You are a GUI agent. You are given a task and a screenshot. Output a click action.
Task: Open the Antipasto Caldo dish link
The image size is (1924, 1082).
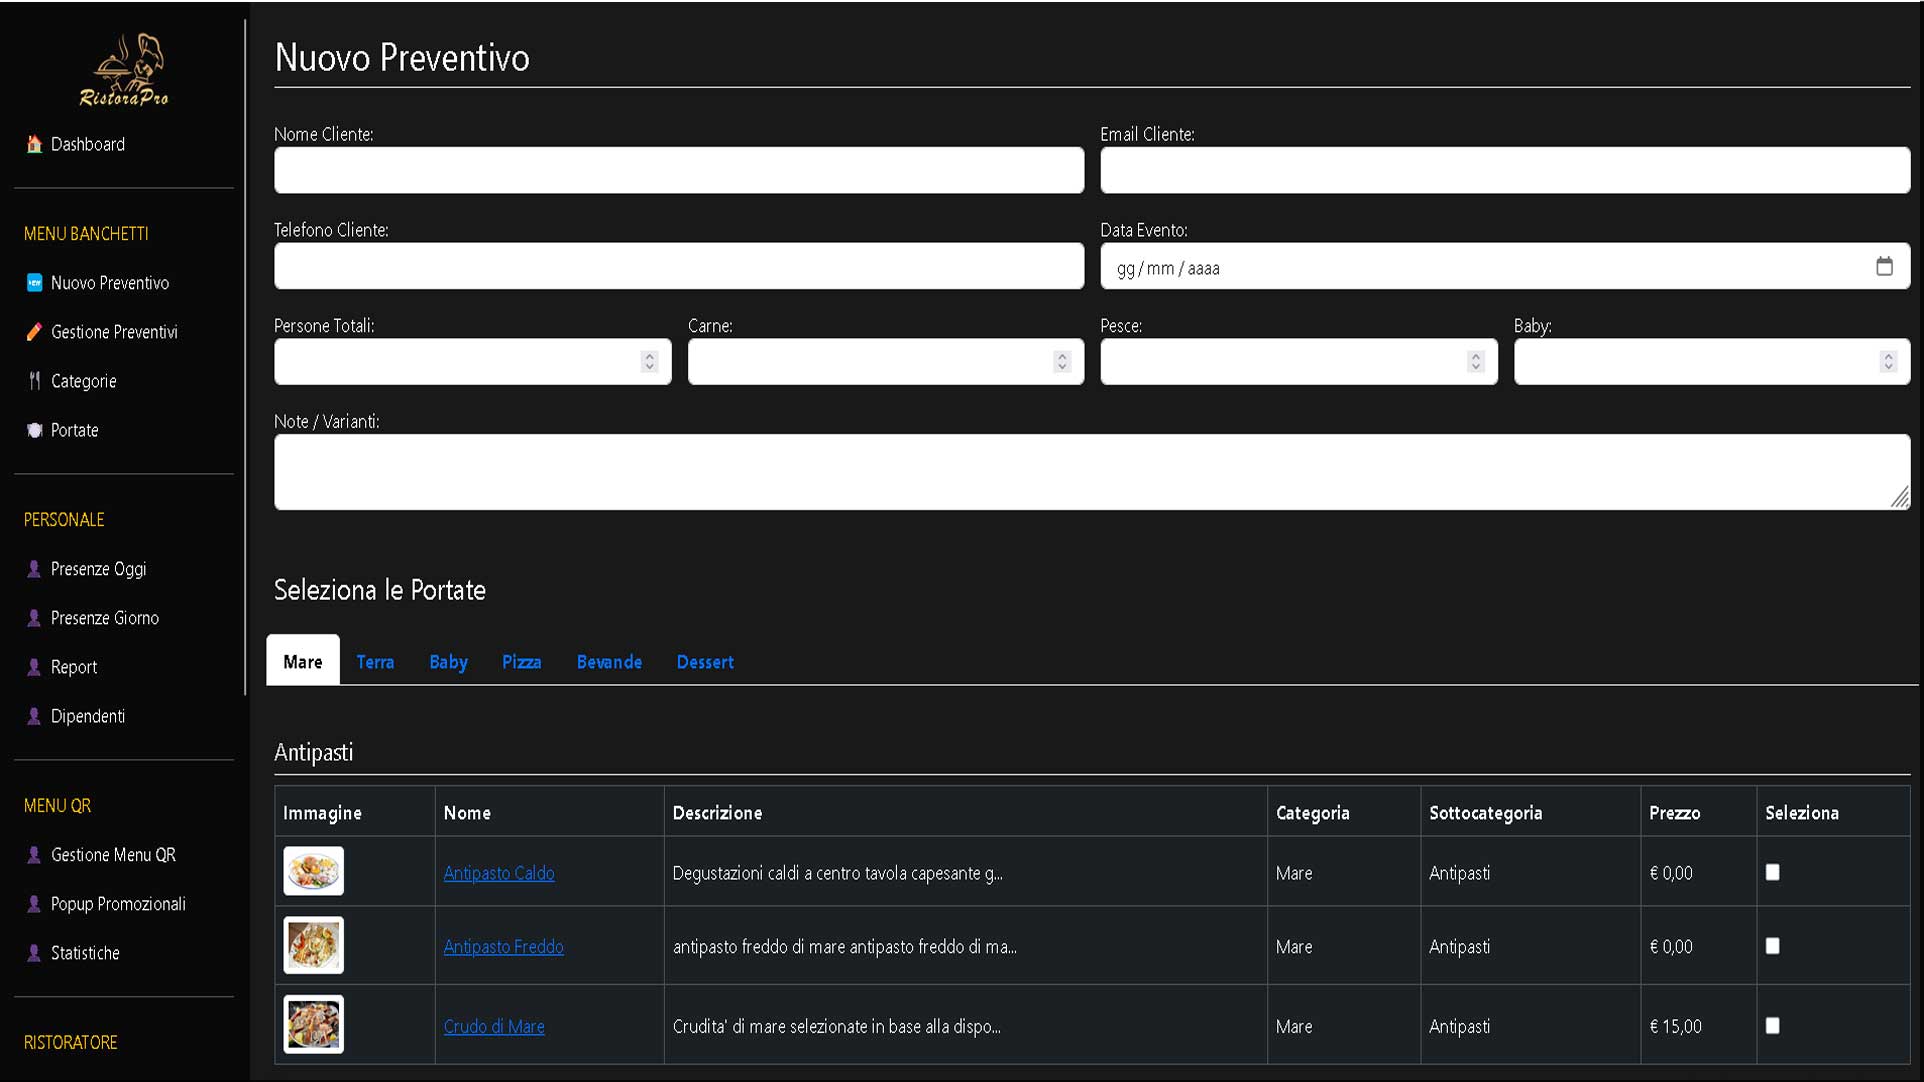pos(499,873)
